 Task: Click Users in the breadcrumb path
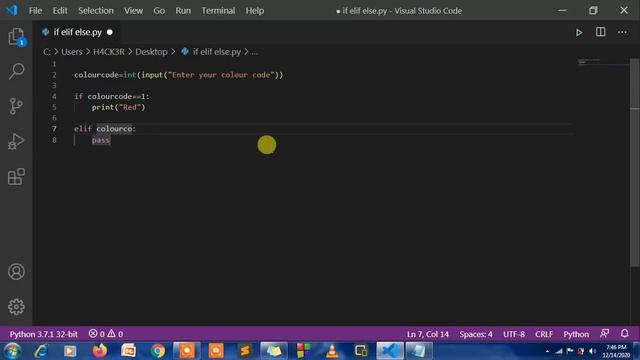coord(71,52)
